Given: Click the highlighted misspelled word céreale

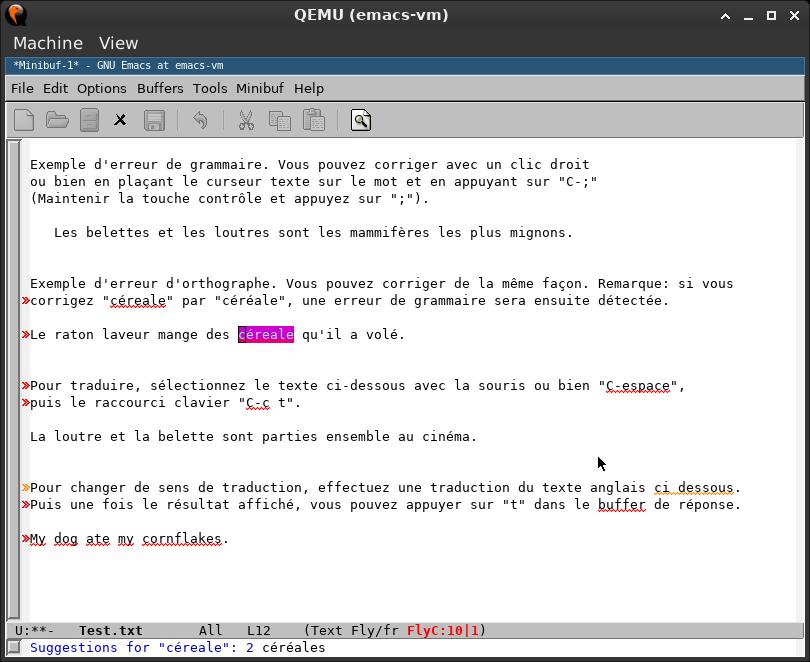Looking at the screenshot, I should tap(265, 334).
